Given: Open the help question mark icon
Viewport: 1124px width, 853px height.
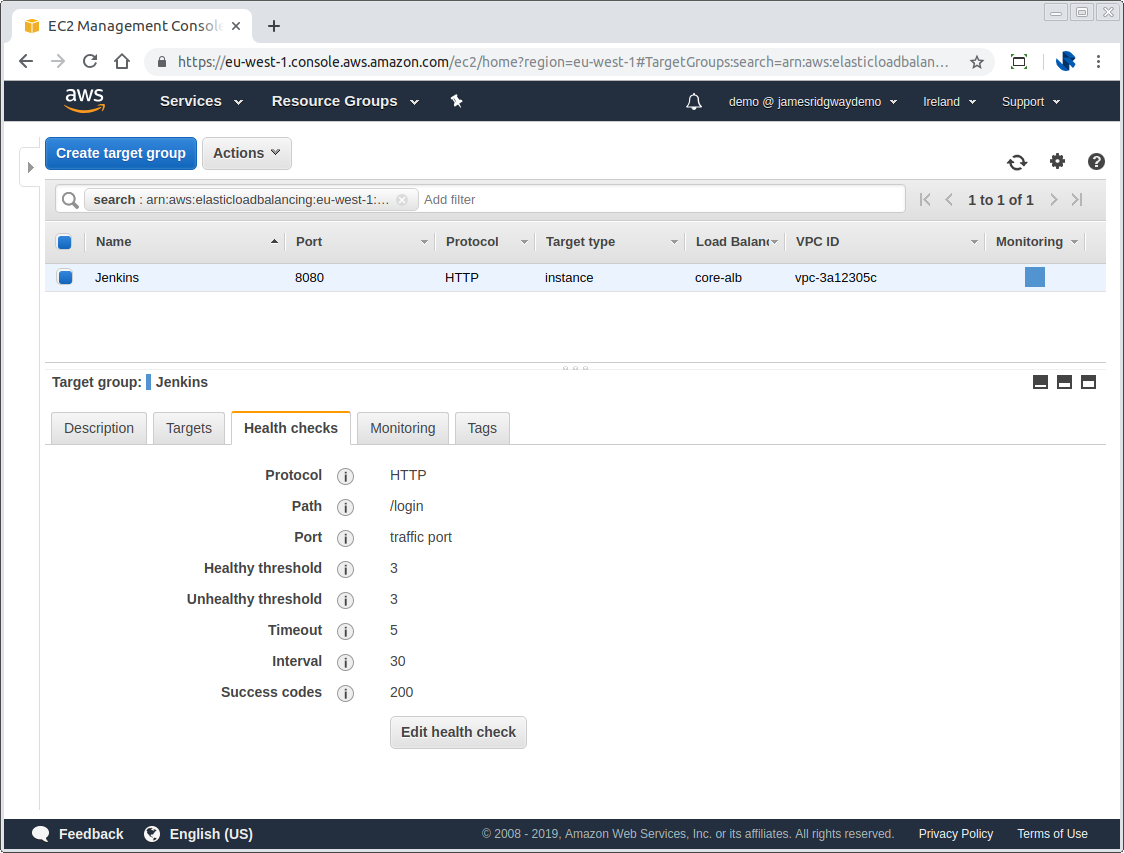Looking at the screenshot, I should (x=1095, y=161).
